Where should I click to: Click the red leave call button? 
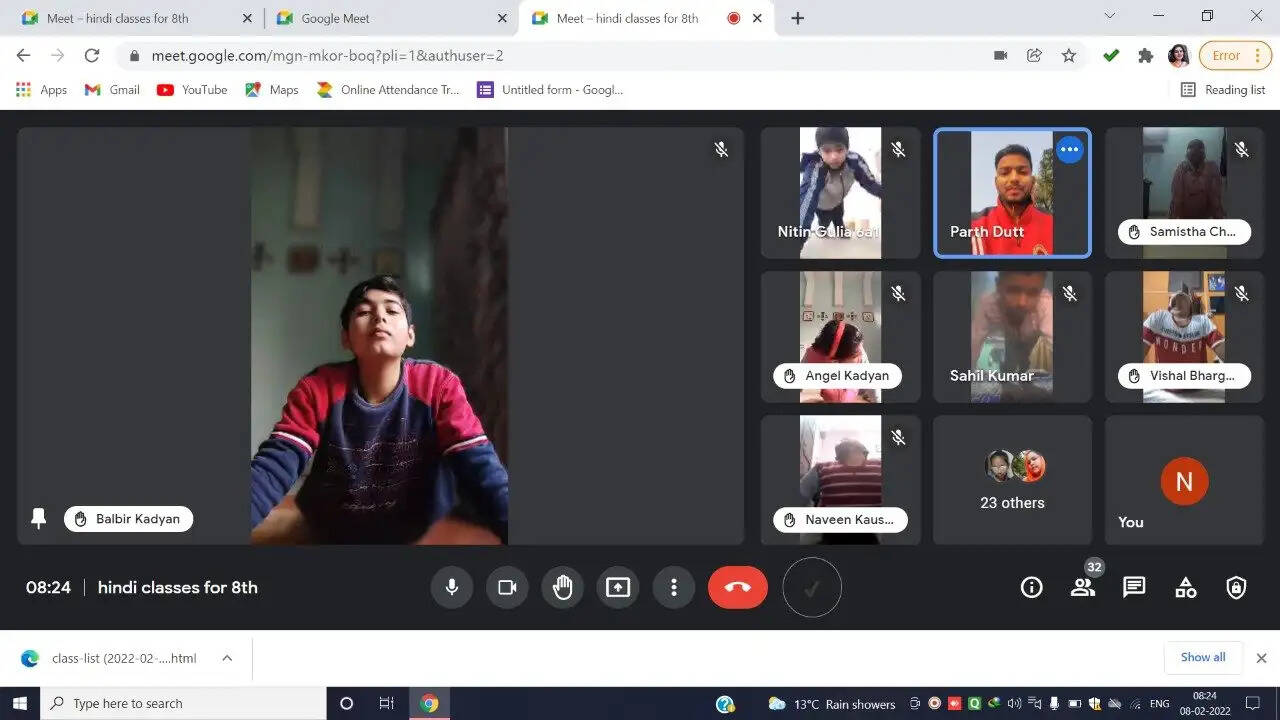(738, 587)
